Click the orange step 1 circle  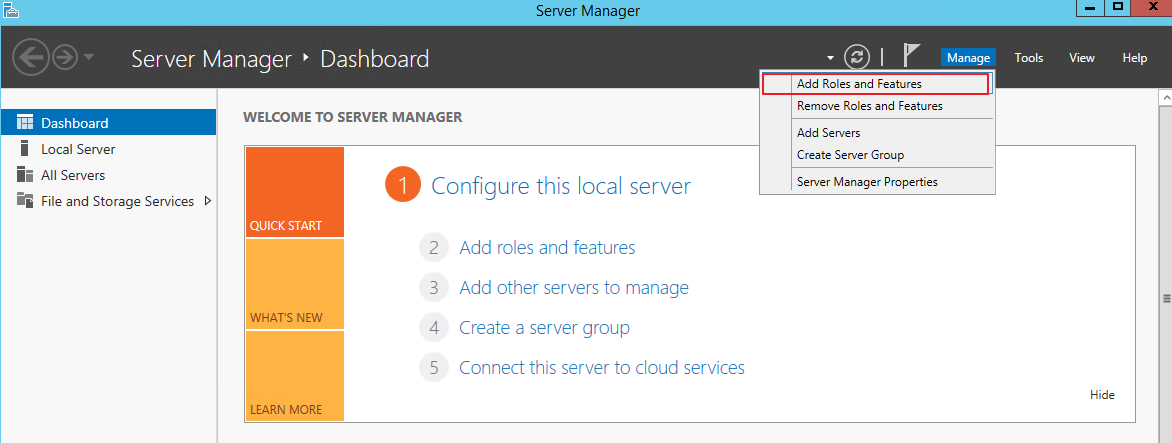point(403,185)
